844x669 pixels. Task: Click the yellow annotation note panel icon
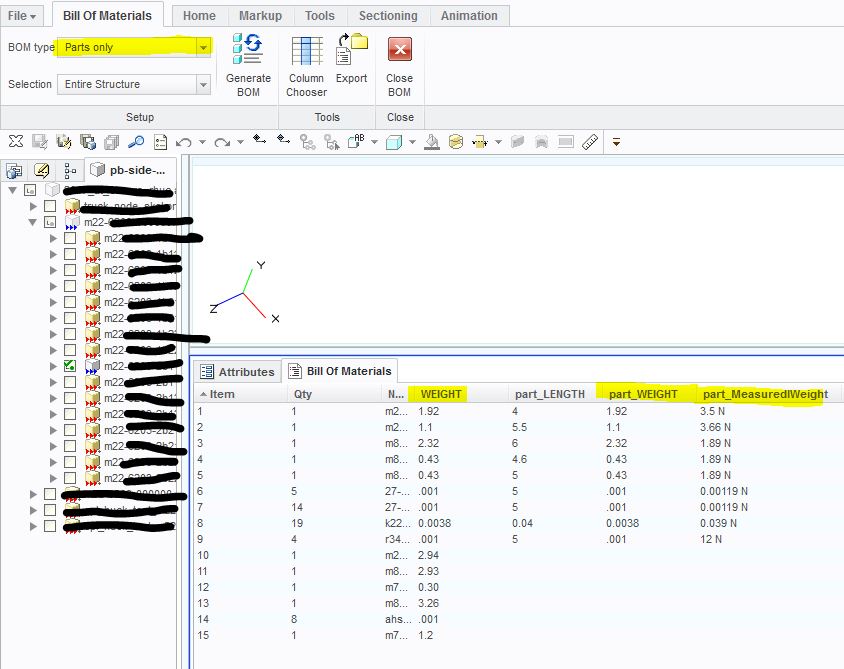pyautogui.click(x=41, y=171)
